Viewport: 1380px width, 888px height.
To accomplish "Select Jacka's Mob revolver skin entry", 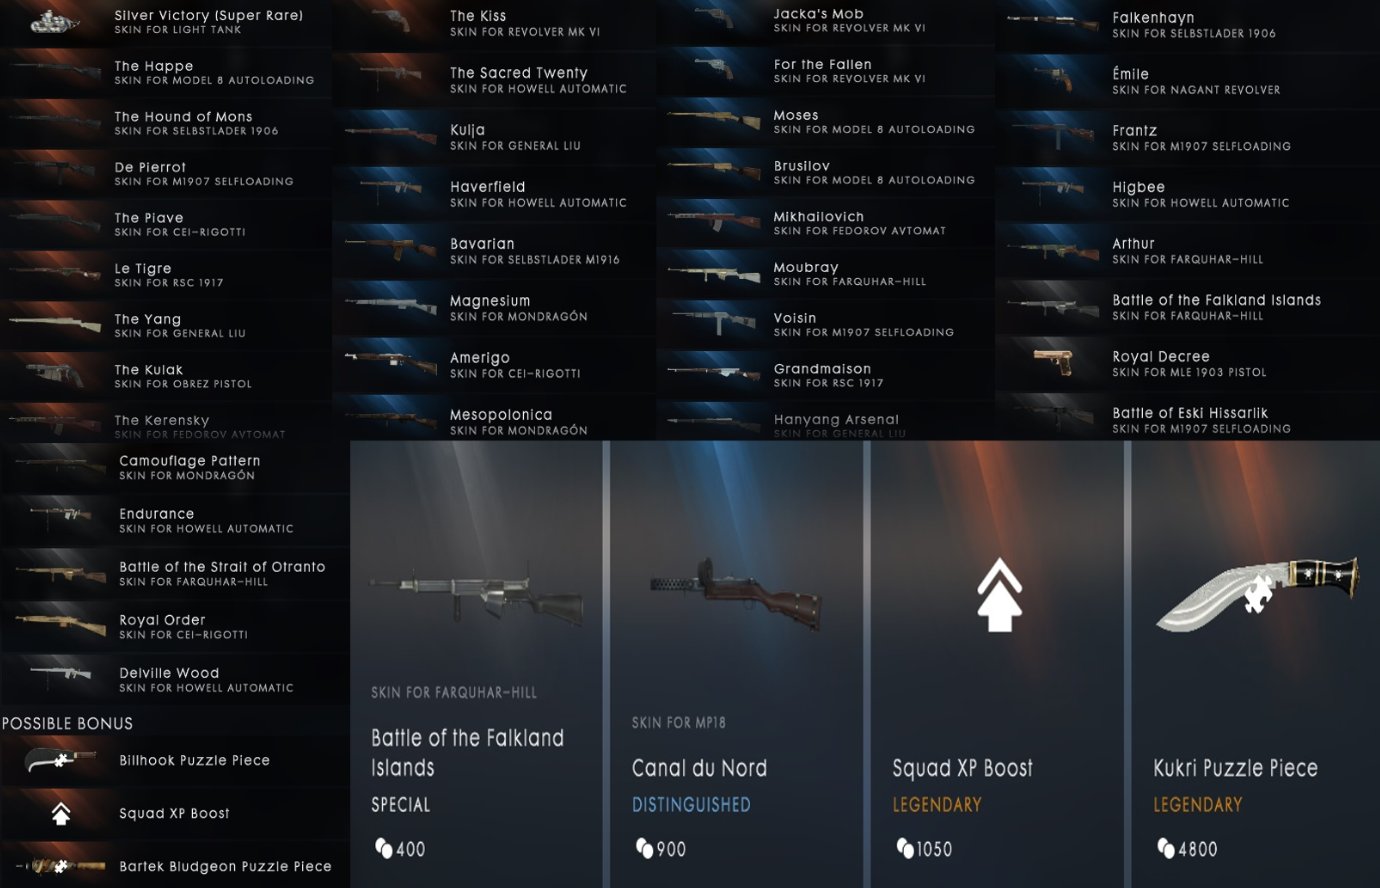I will coord(825,21).
